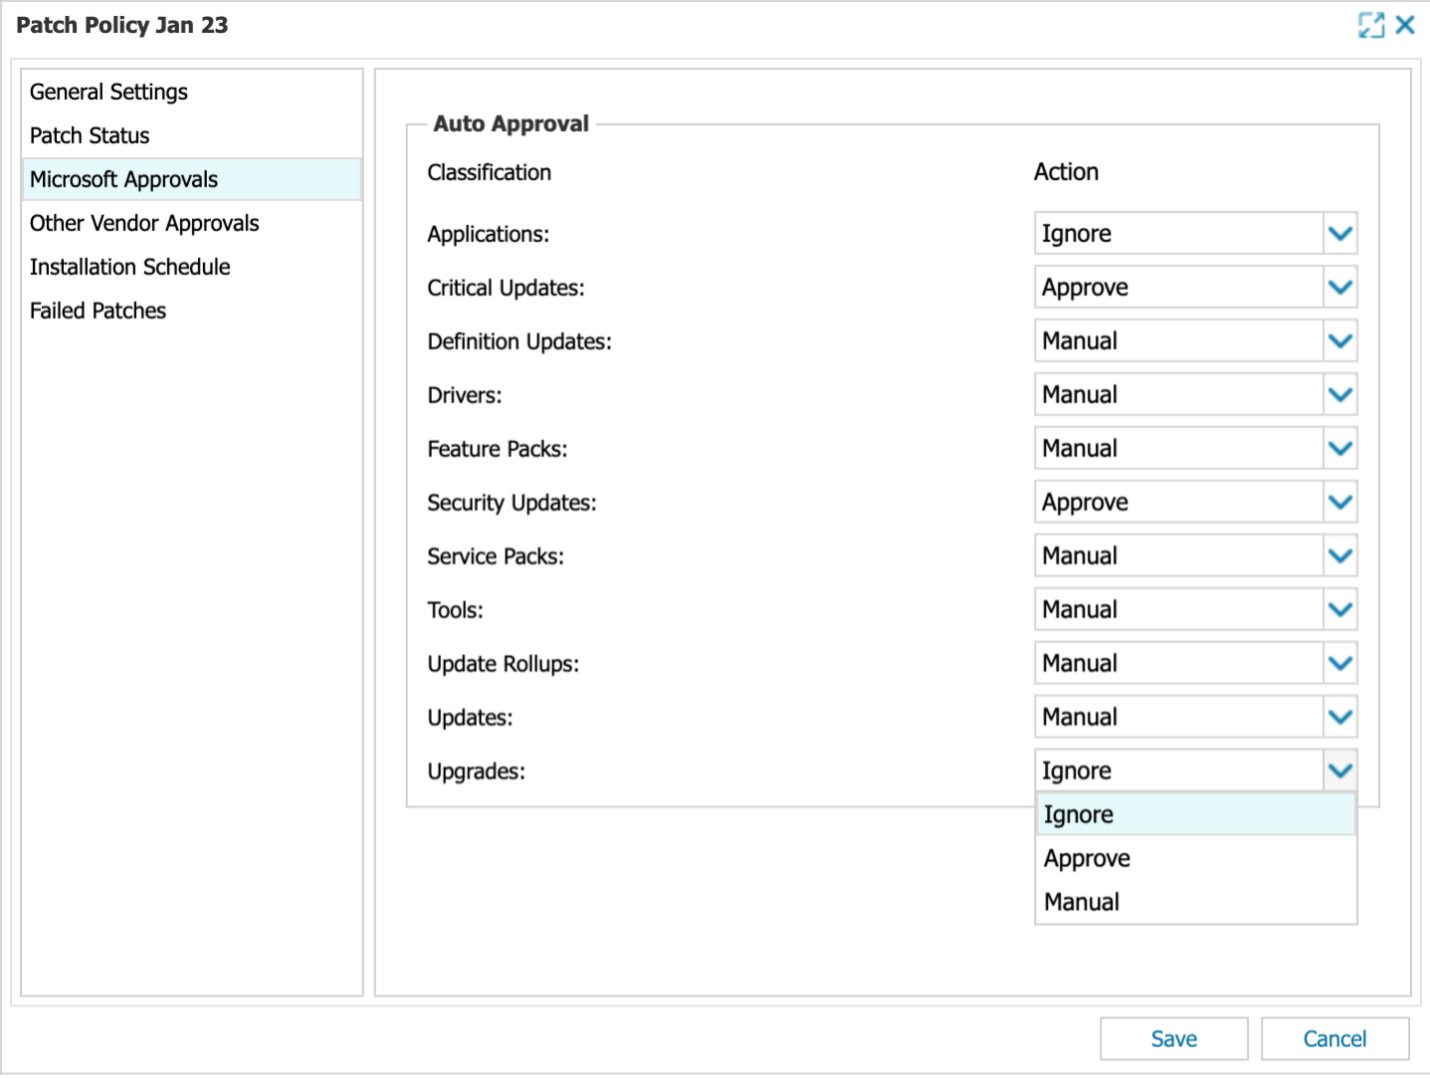This screenshot has width=1430, height=1078.
Task: Open the Installation Schedule section
Action: pos(130,267)
